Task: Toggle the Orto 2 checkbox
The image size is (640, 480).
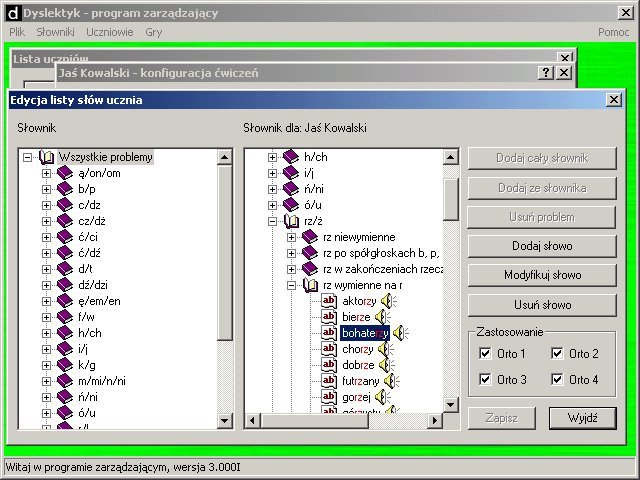Action: [x=557, y=354]
